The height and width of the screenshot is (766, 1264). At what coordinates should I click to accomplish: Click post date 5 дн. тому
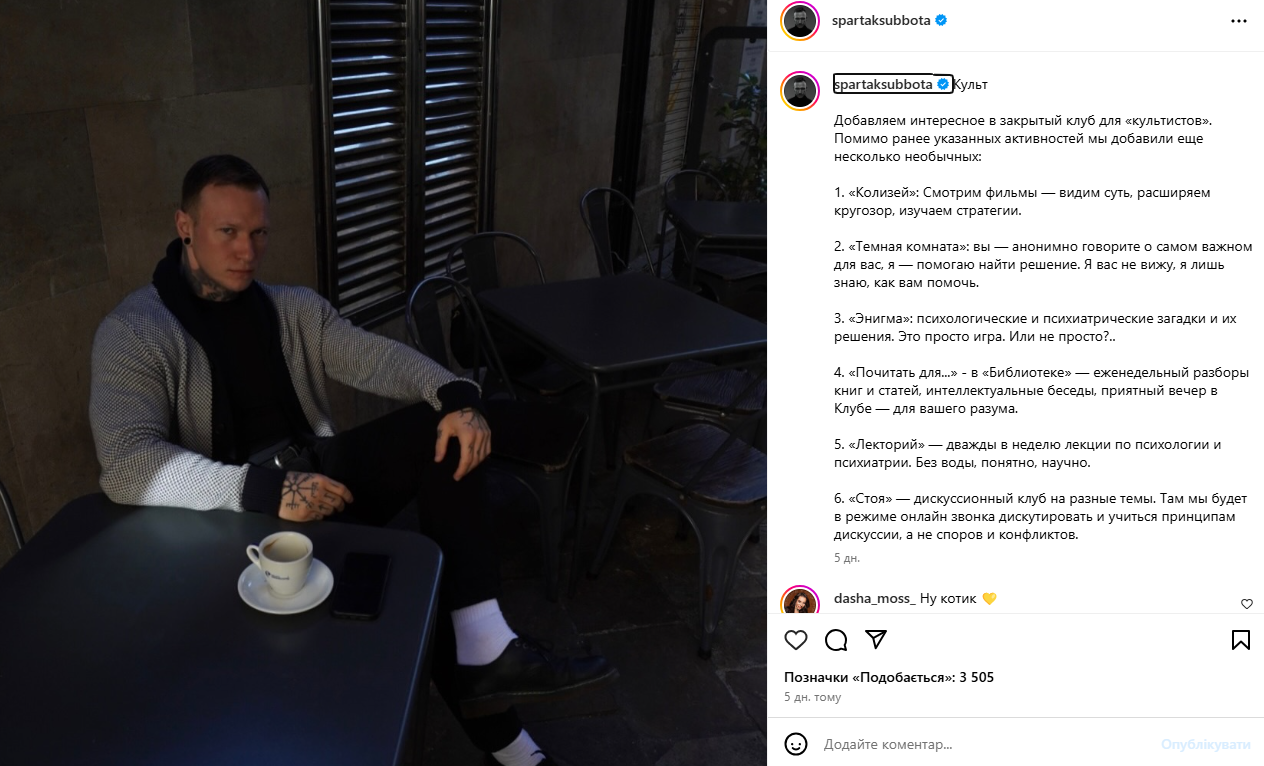tap(813, 697)
